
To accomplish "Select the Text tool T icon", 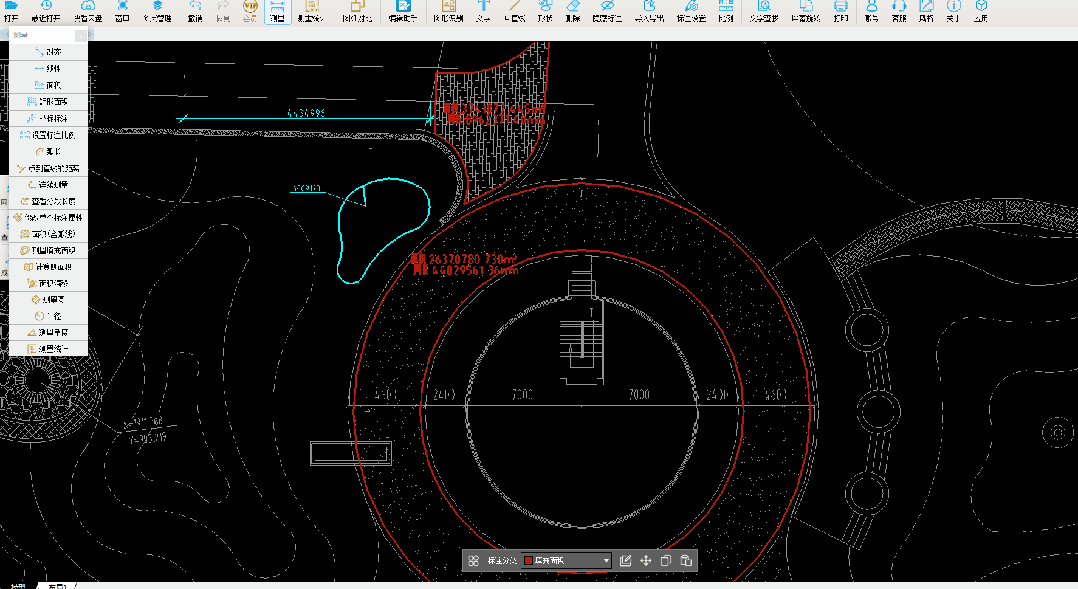I will [x=483, y=11].
